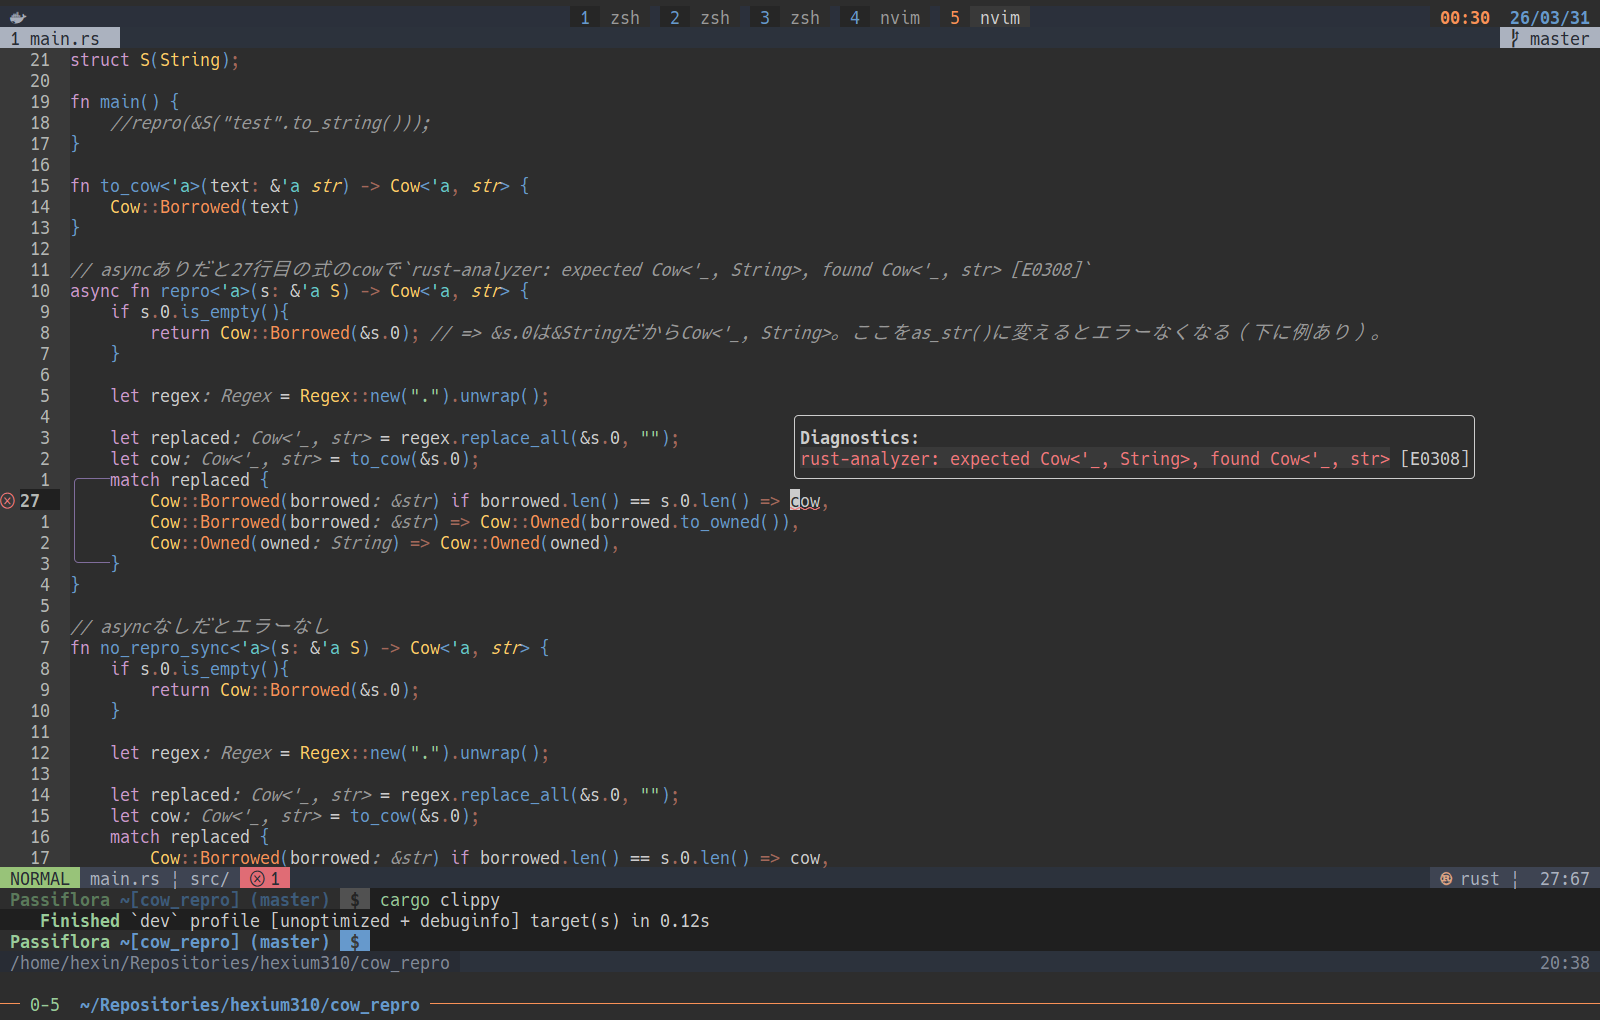The height and width of the screenshot is (1020, 1600).
Task: Switch to tmux window 1 zsh
Action: click(610, 18)
